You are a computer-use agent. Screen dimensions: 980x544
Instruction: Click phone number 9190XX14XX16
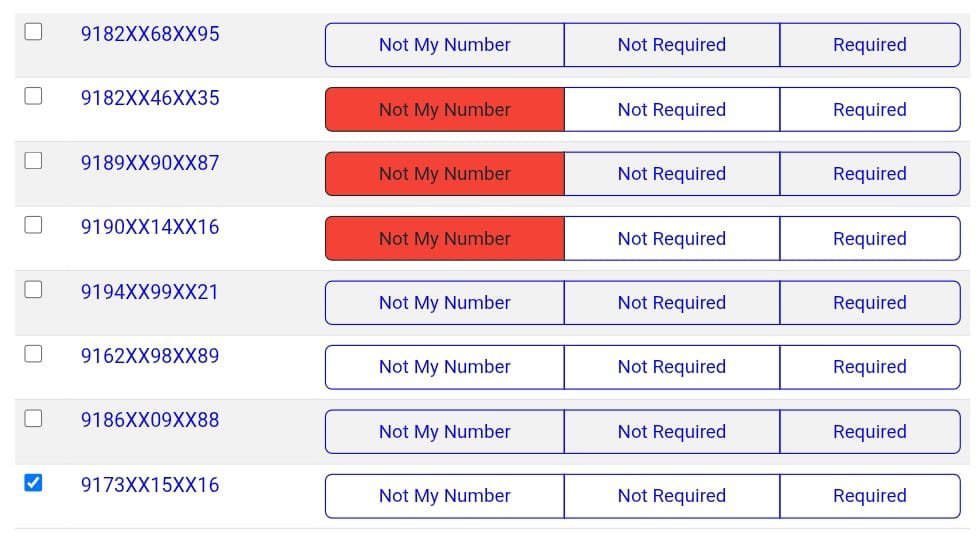coord(150,227)
